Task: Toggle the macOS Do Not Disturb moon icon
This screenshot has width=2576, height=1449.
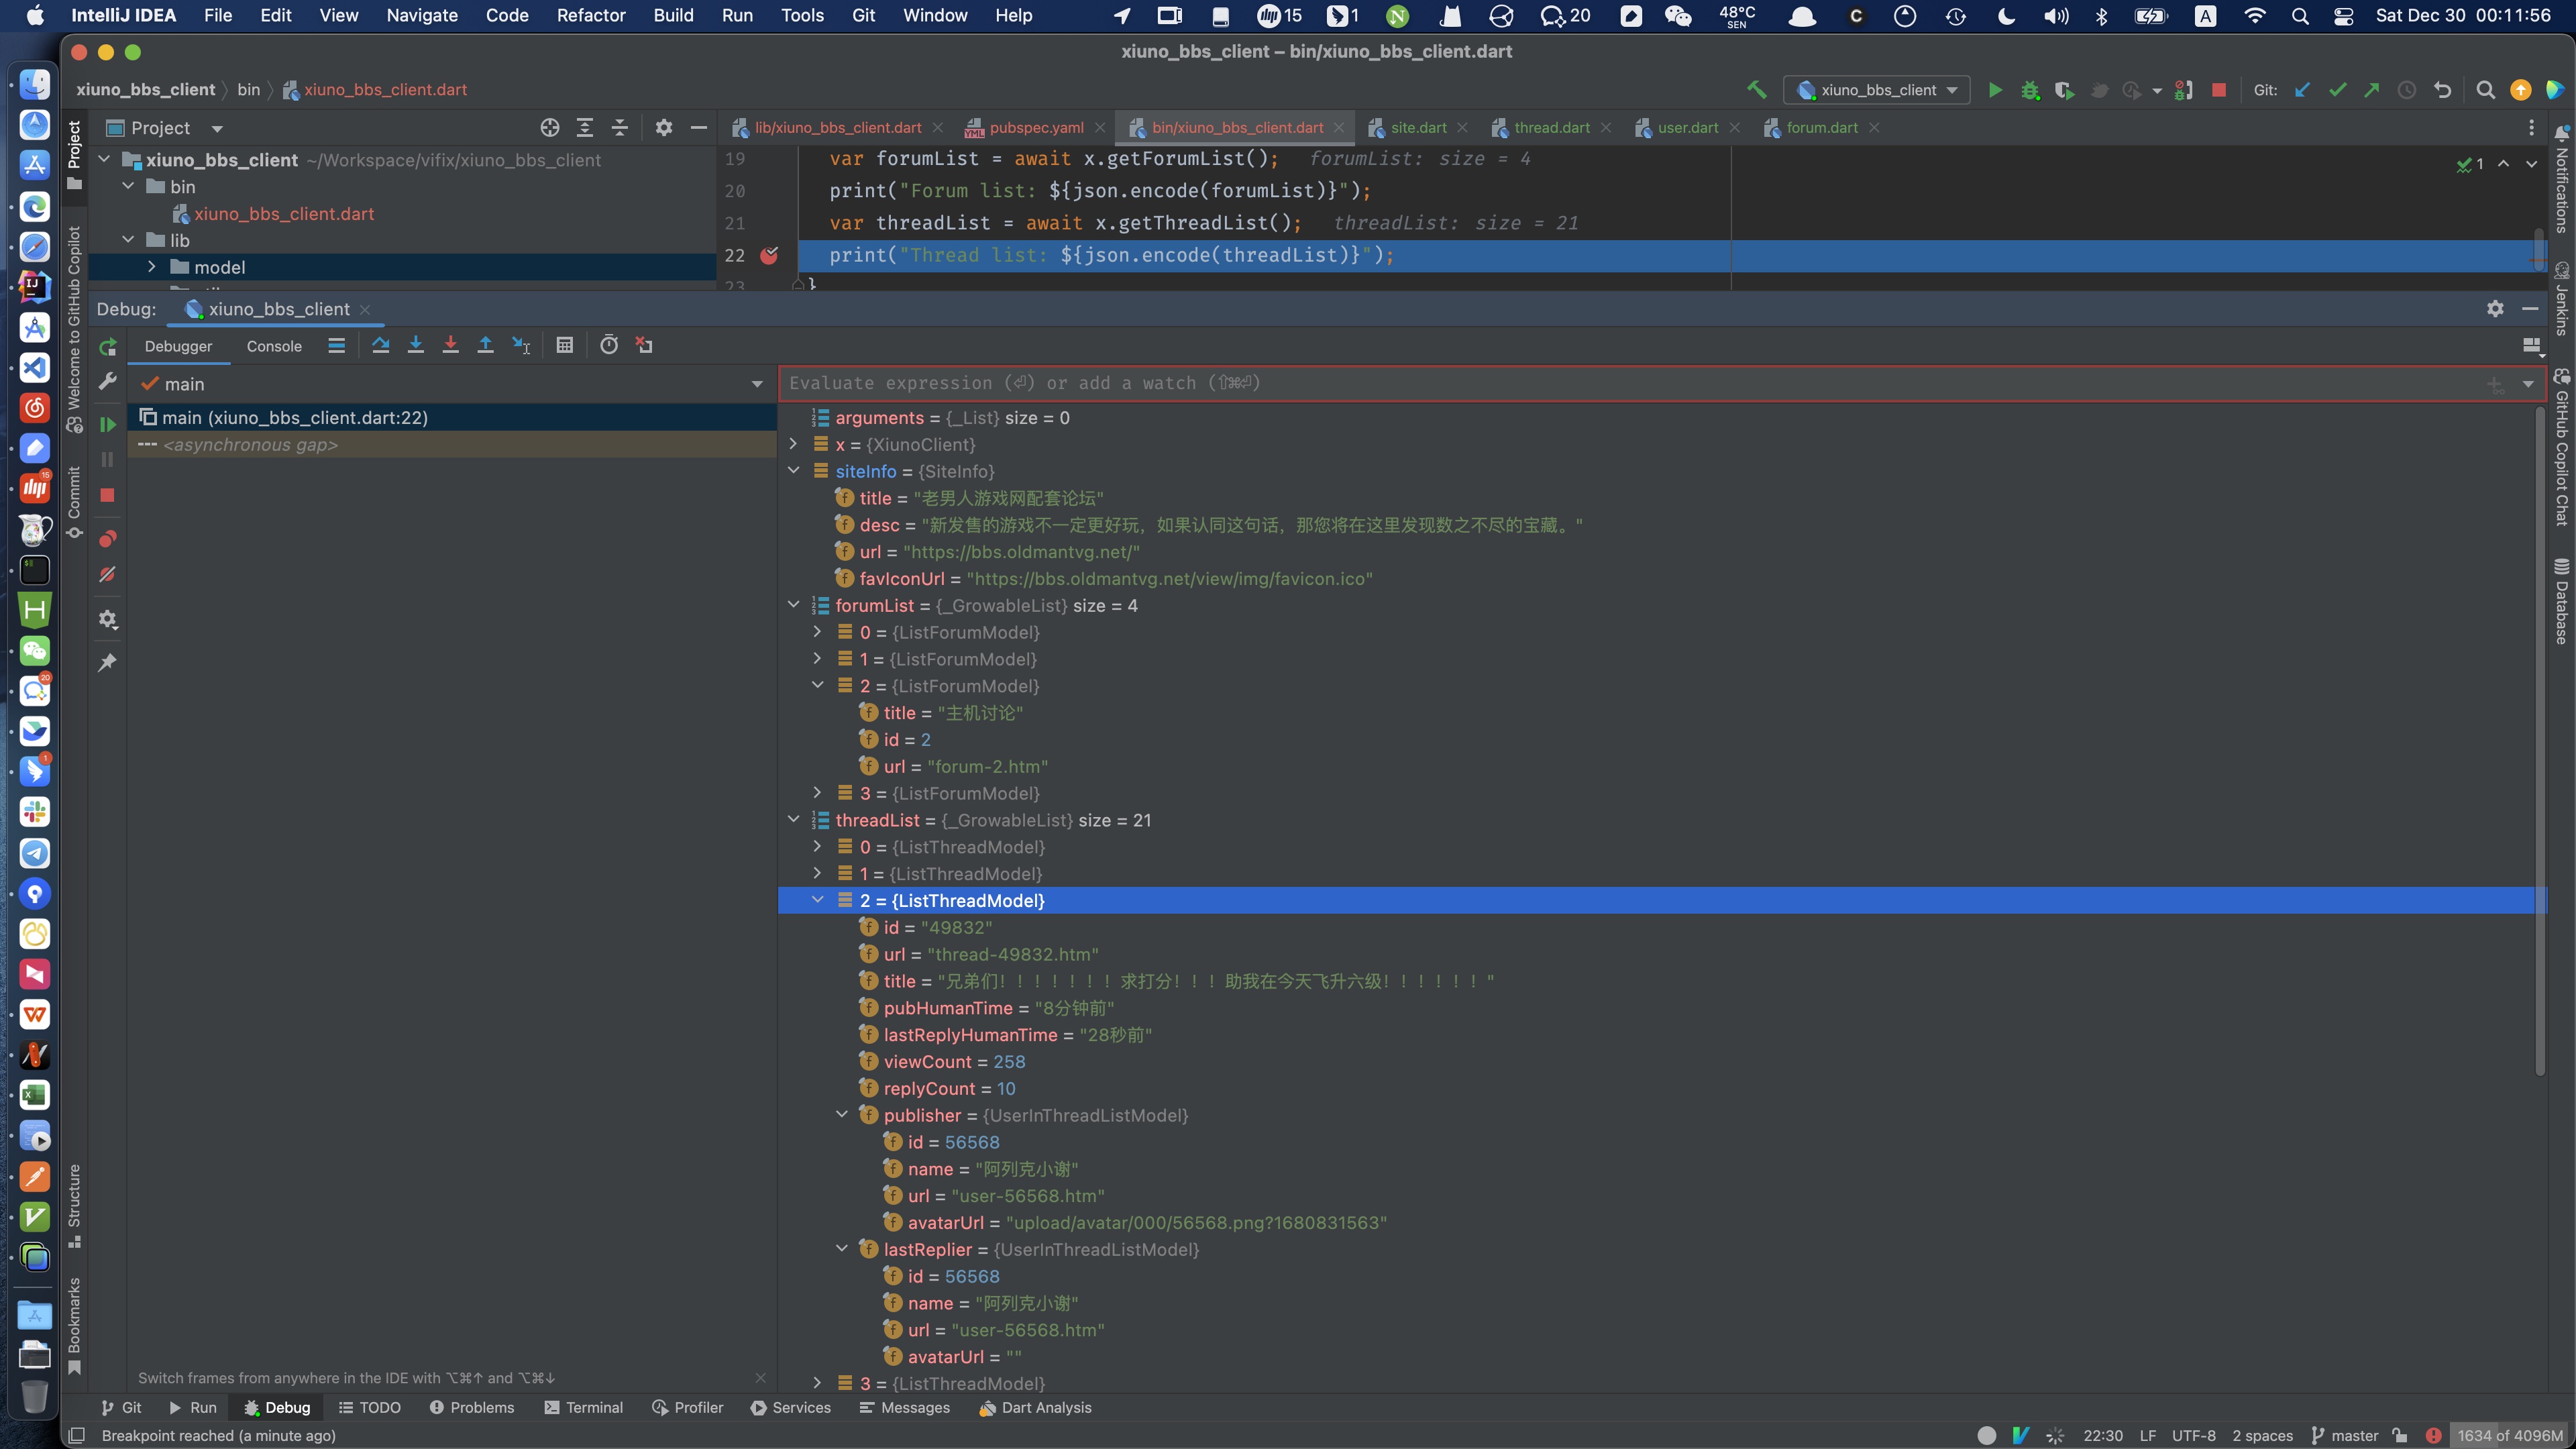Action: (2006, 16)
